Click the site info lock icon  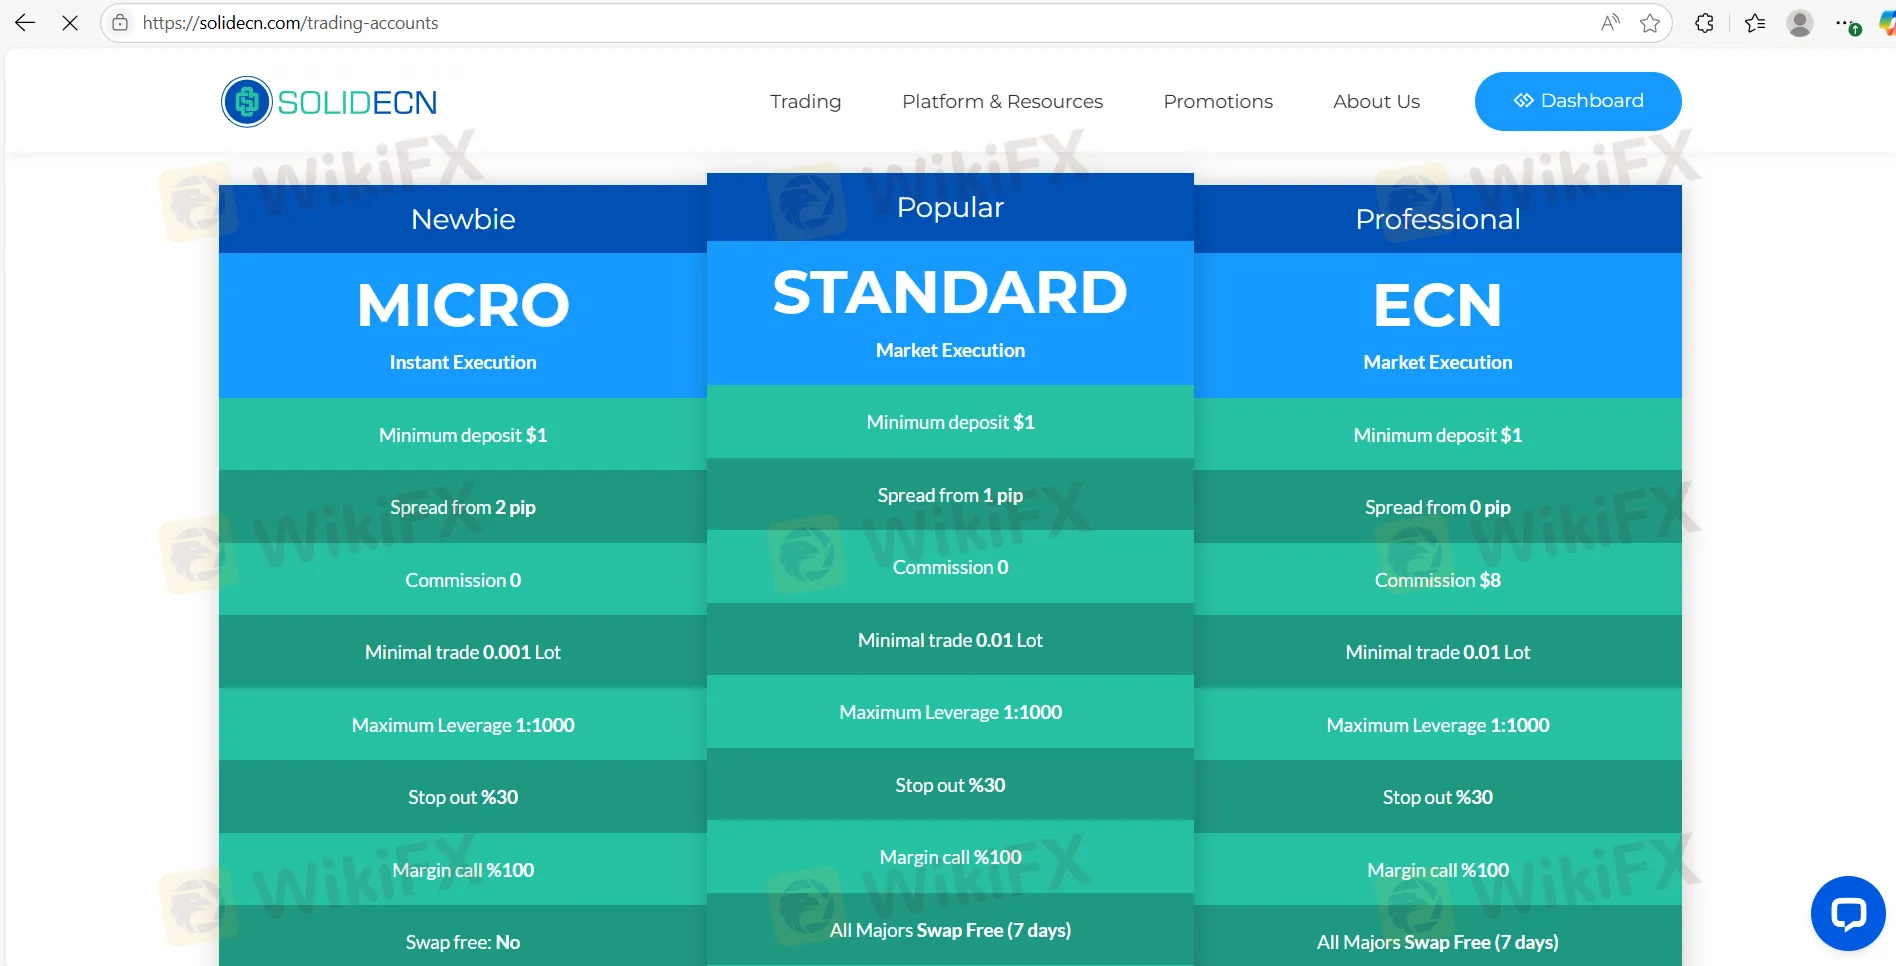click(120, 23)
